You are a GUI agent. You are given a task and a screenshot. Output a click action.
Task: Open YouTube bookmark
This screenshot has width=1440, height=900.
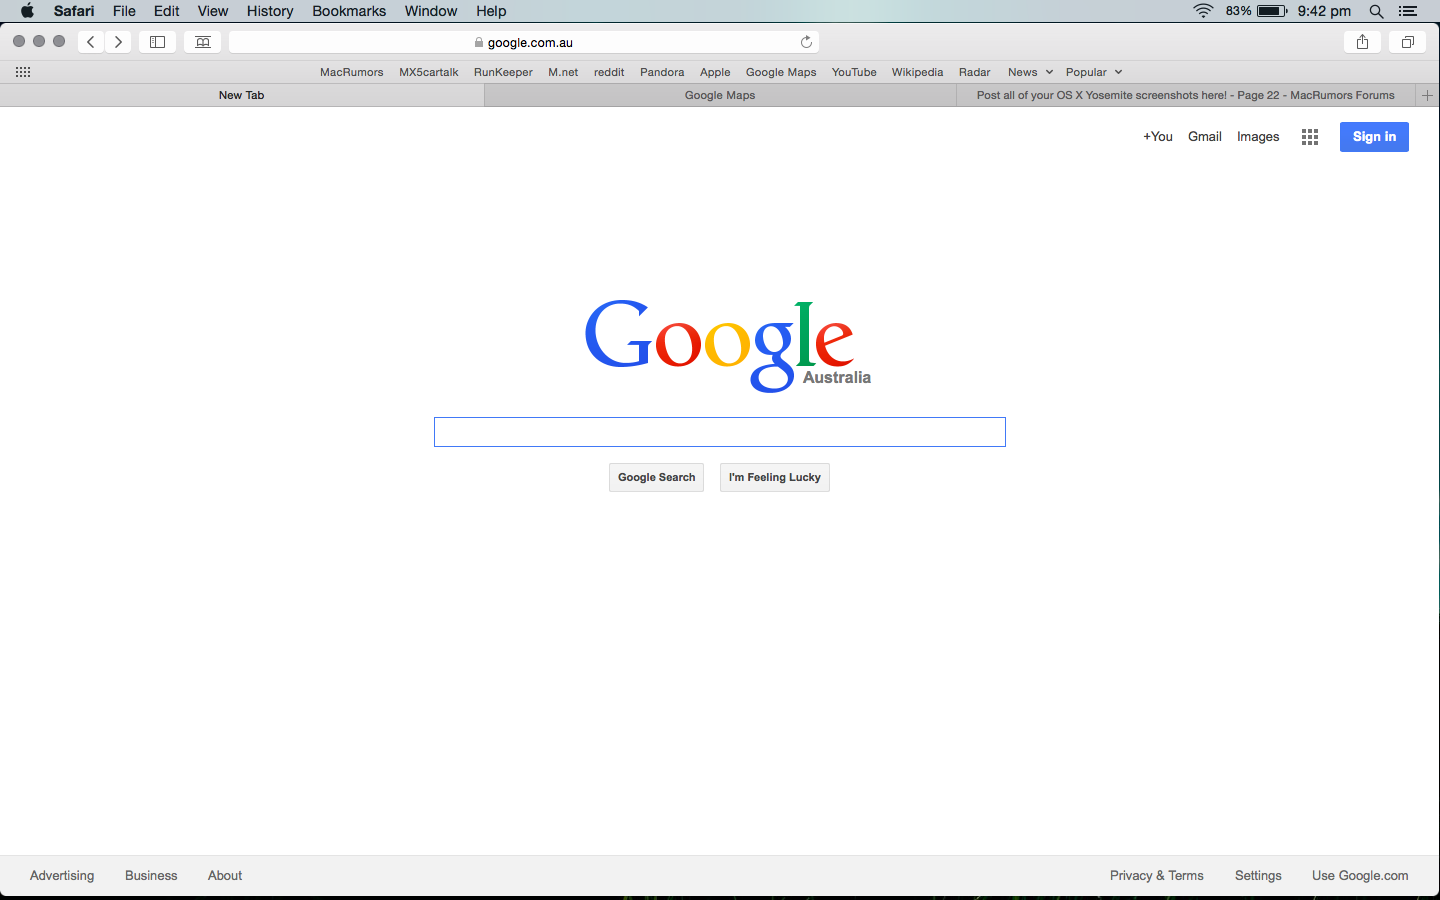pyautogui.click(x=854, y=72)
